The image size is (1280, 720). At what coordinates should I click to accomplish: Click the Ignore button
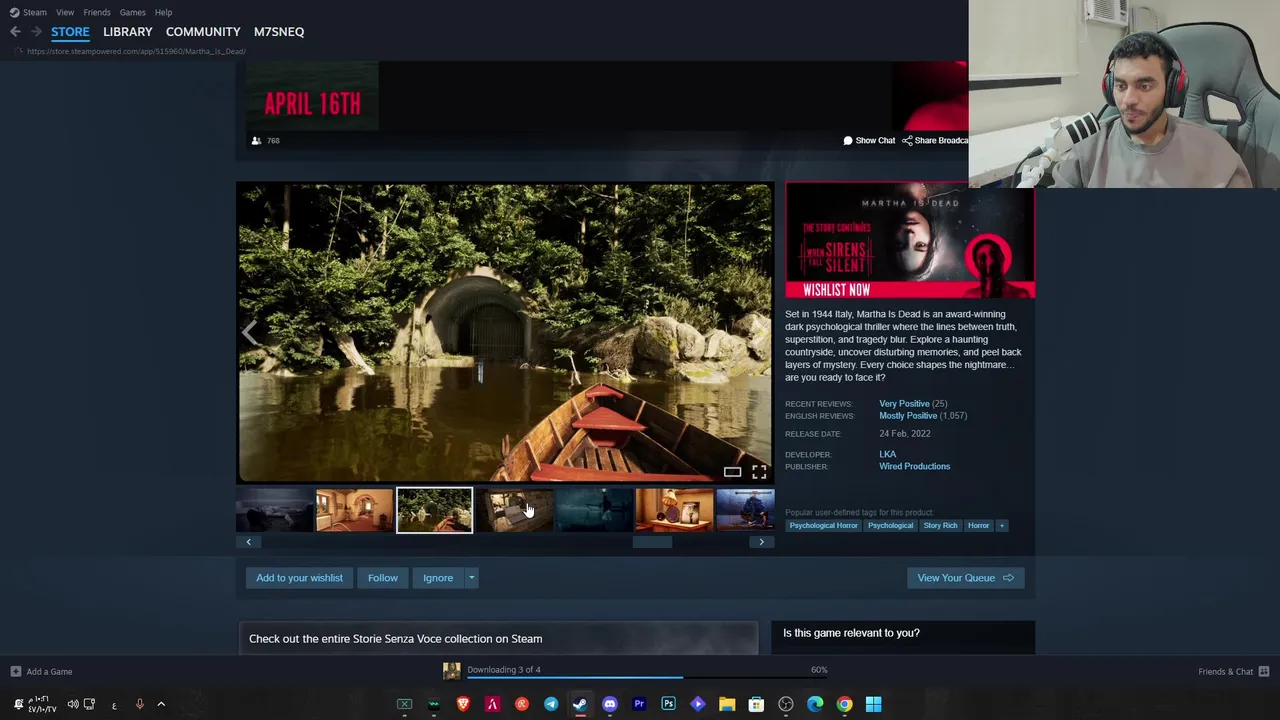click(x=438, y=578)
